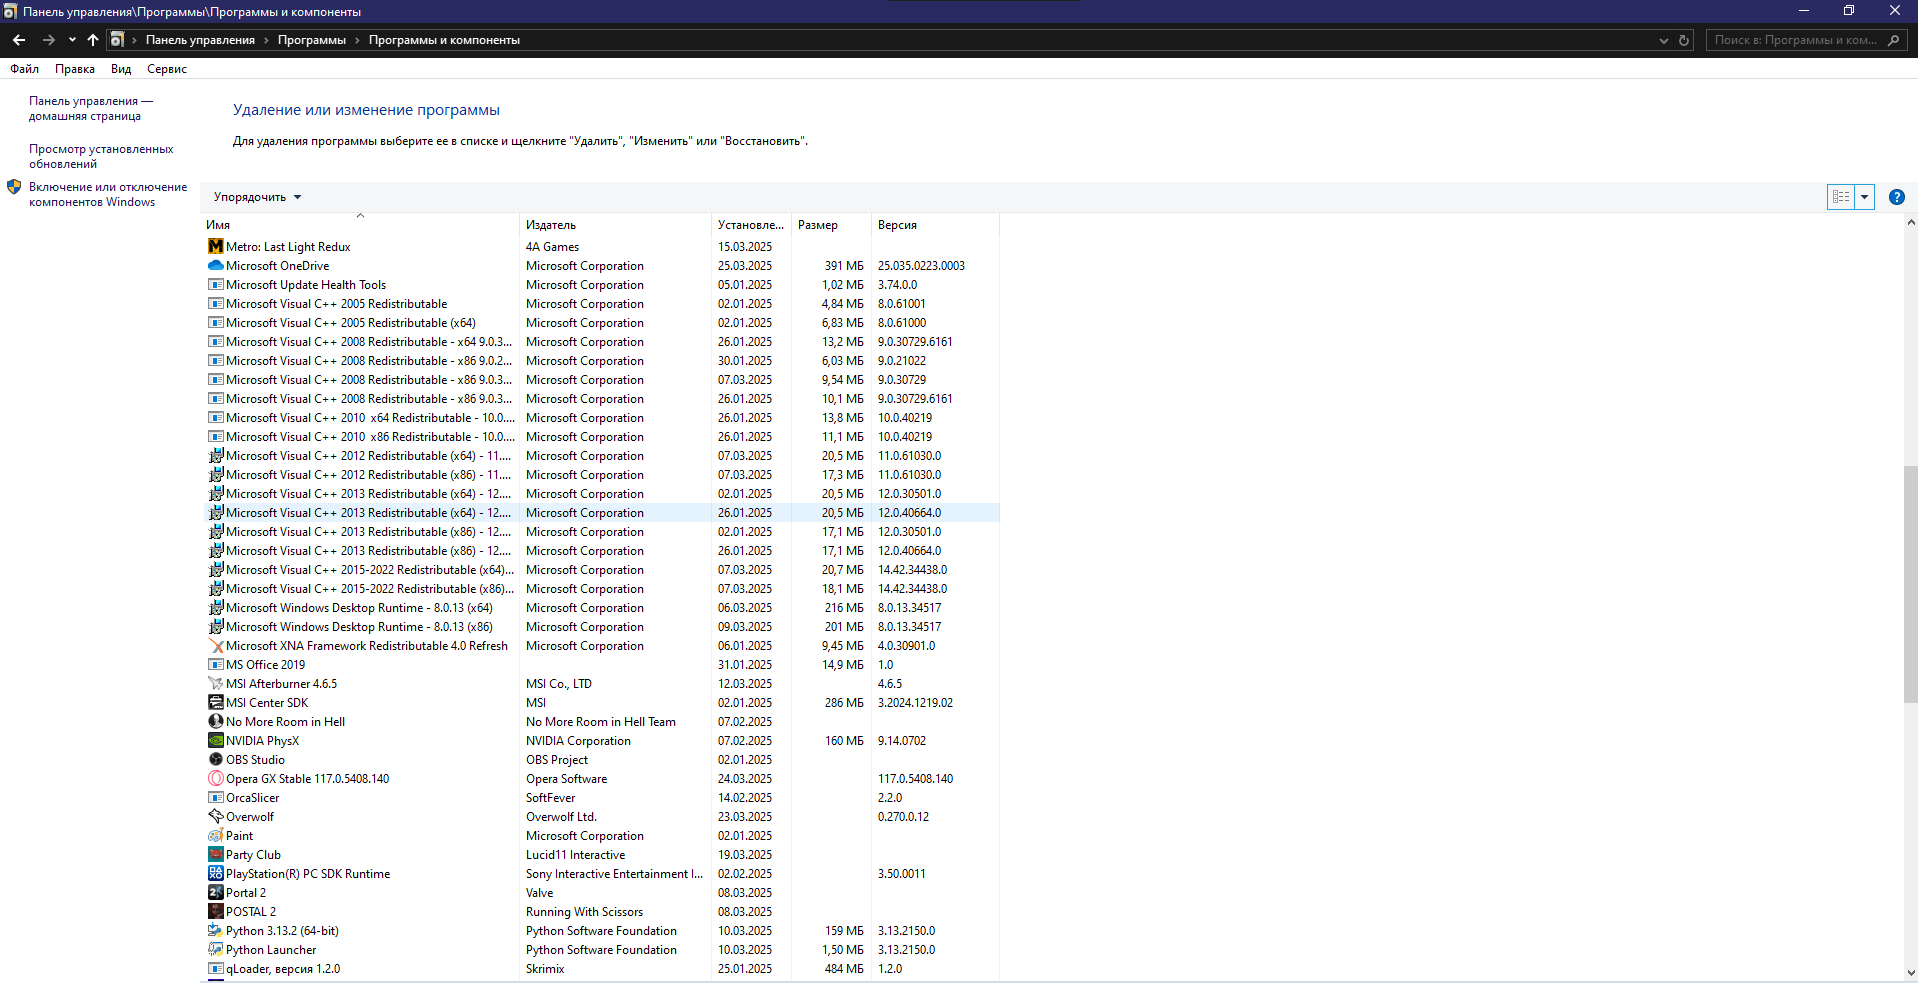The image size is (1918, 983).
Task: Select Microsoft Update Health Tools row
Action: point(602,285)
